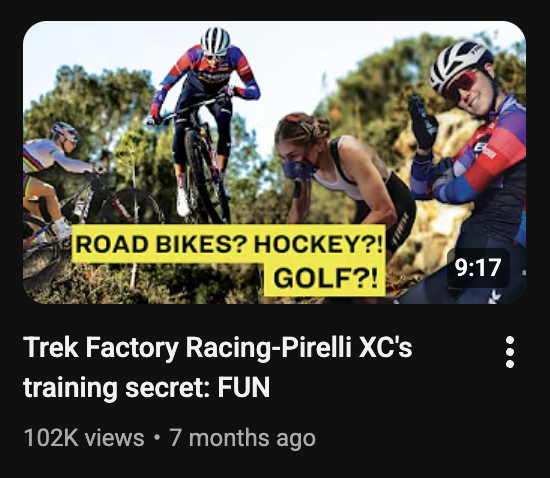This screenshot has width=550, height=478.
Task: Click the white helmet of the right rider
Action: click(x=458, y=63)
